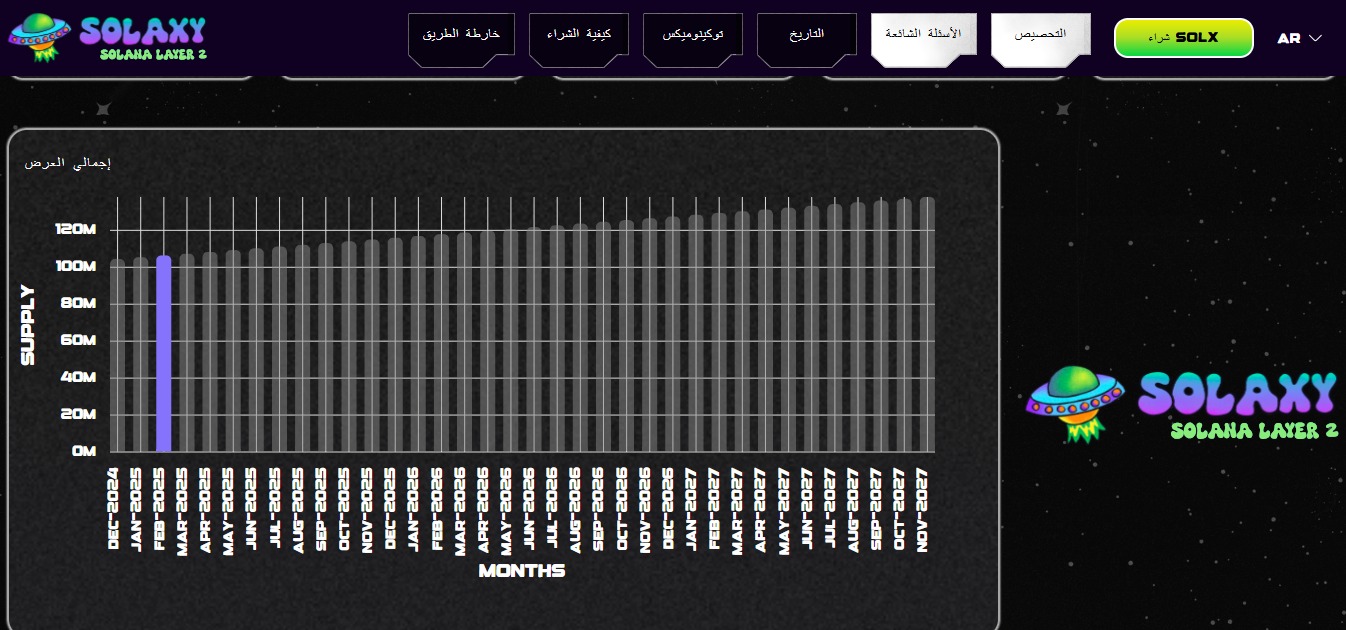Click the NOV-2027 supply bar
The width and height of the screenshot is (1346, 630).
point(927,325)
